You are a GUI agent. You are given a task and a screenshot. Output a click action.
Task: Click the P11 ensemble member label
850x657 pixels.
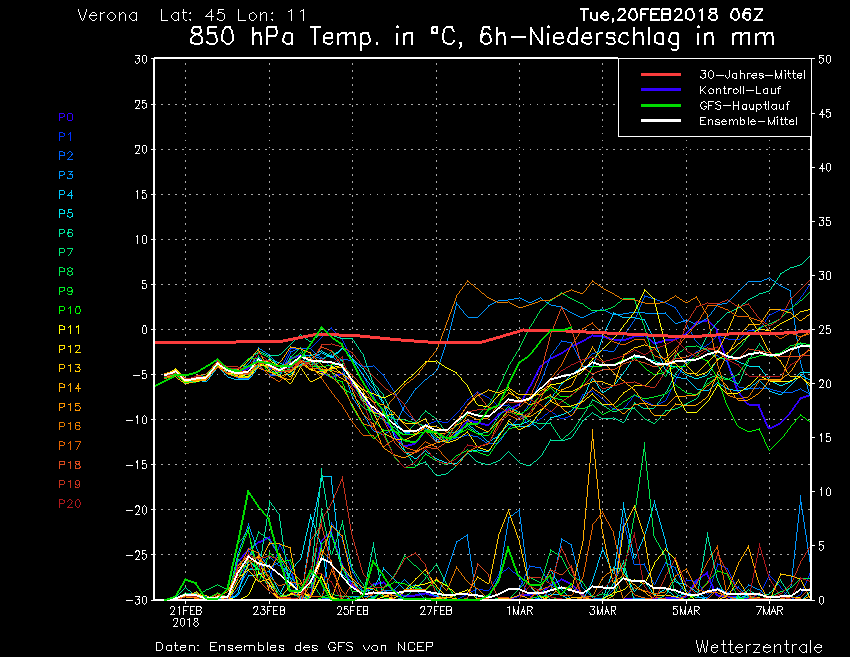(69, 330)
